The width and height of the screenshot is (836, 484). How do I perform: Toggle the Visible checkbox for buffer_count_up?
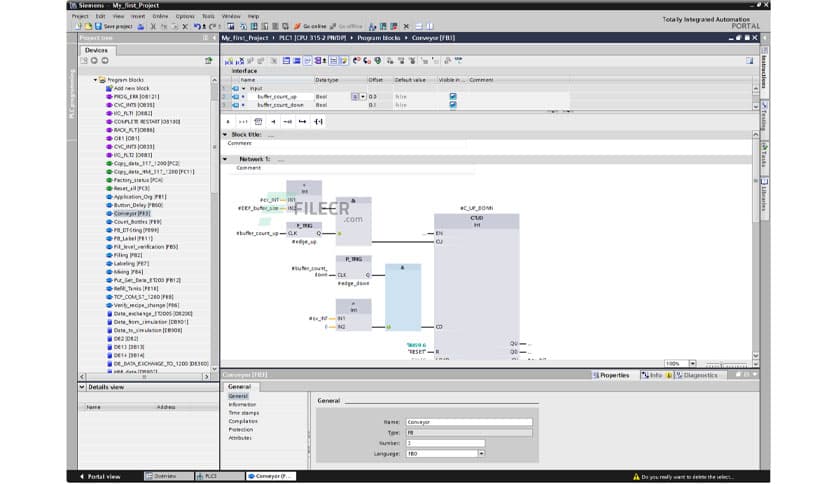(x=453, y=96)
